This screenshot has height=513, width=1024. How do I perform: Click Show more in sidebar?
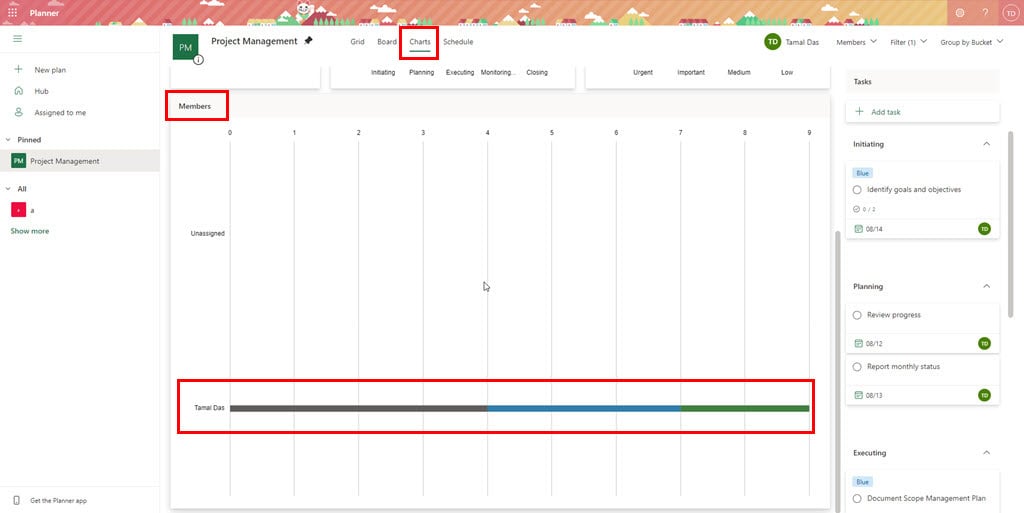point(29,231)
